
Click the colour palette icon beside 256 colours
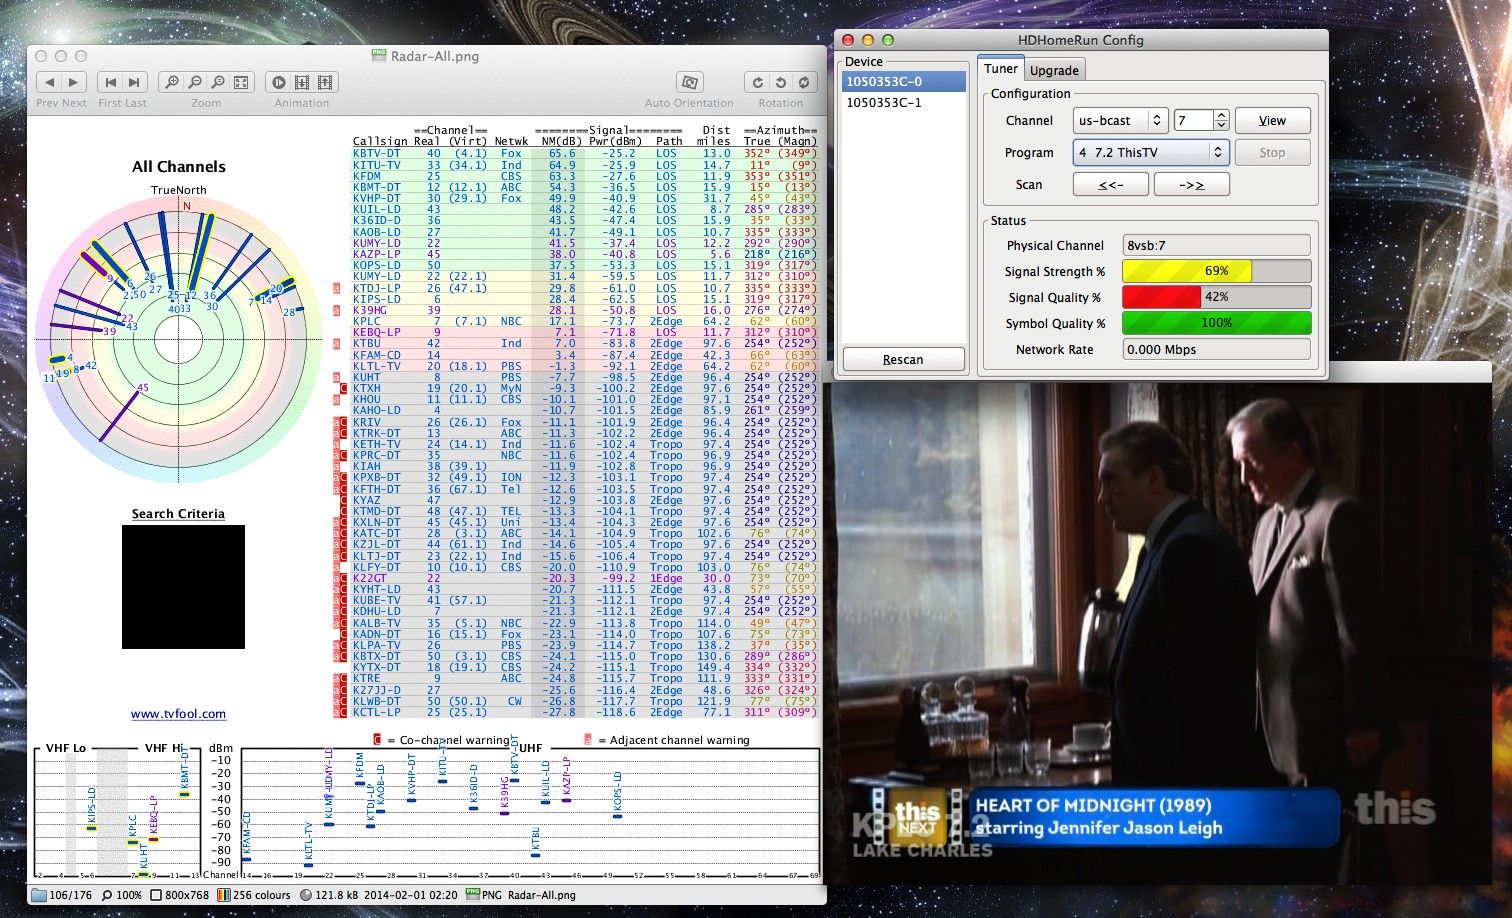224,895
